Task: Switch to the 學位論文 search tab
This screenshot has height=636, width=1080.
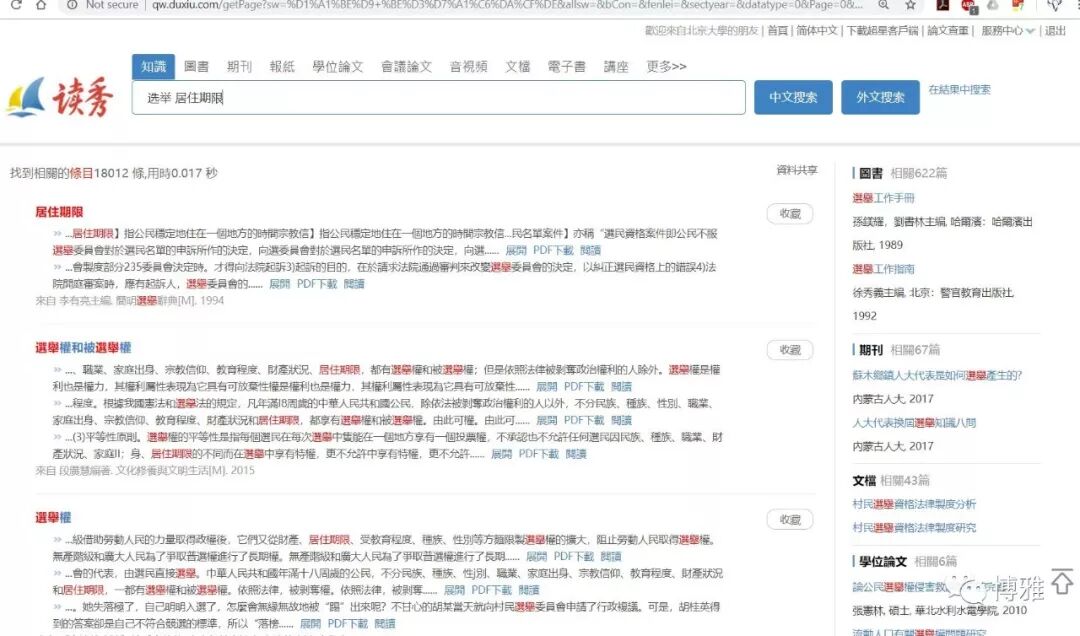Action: pyautogui.click(x=338, y=67)
